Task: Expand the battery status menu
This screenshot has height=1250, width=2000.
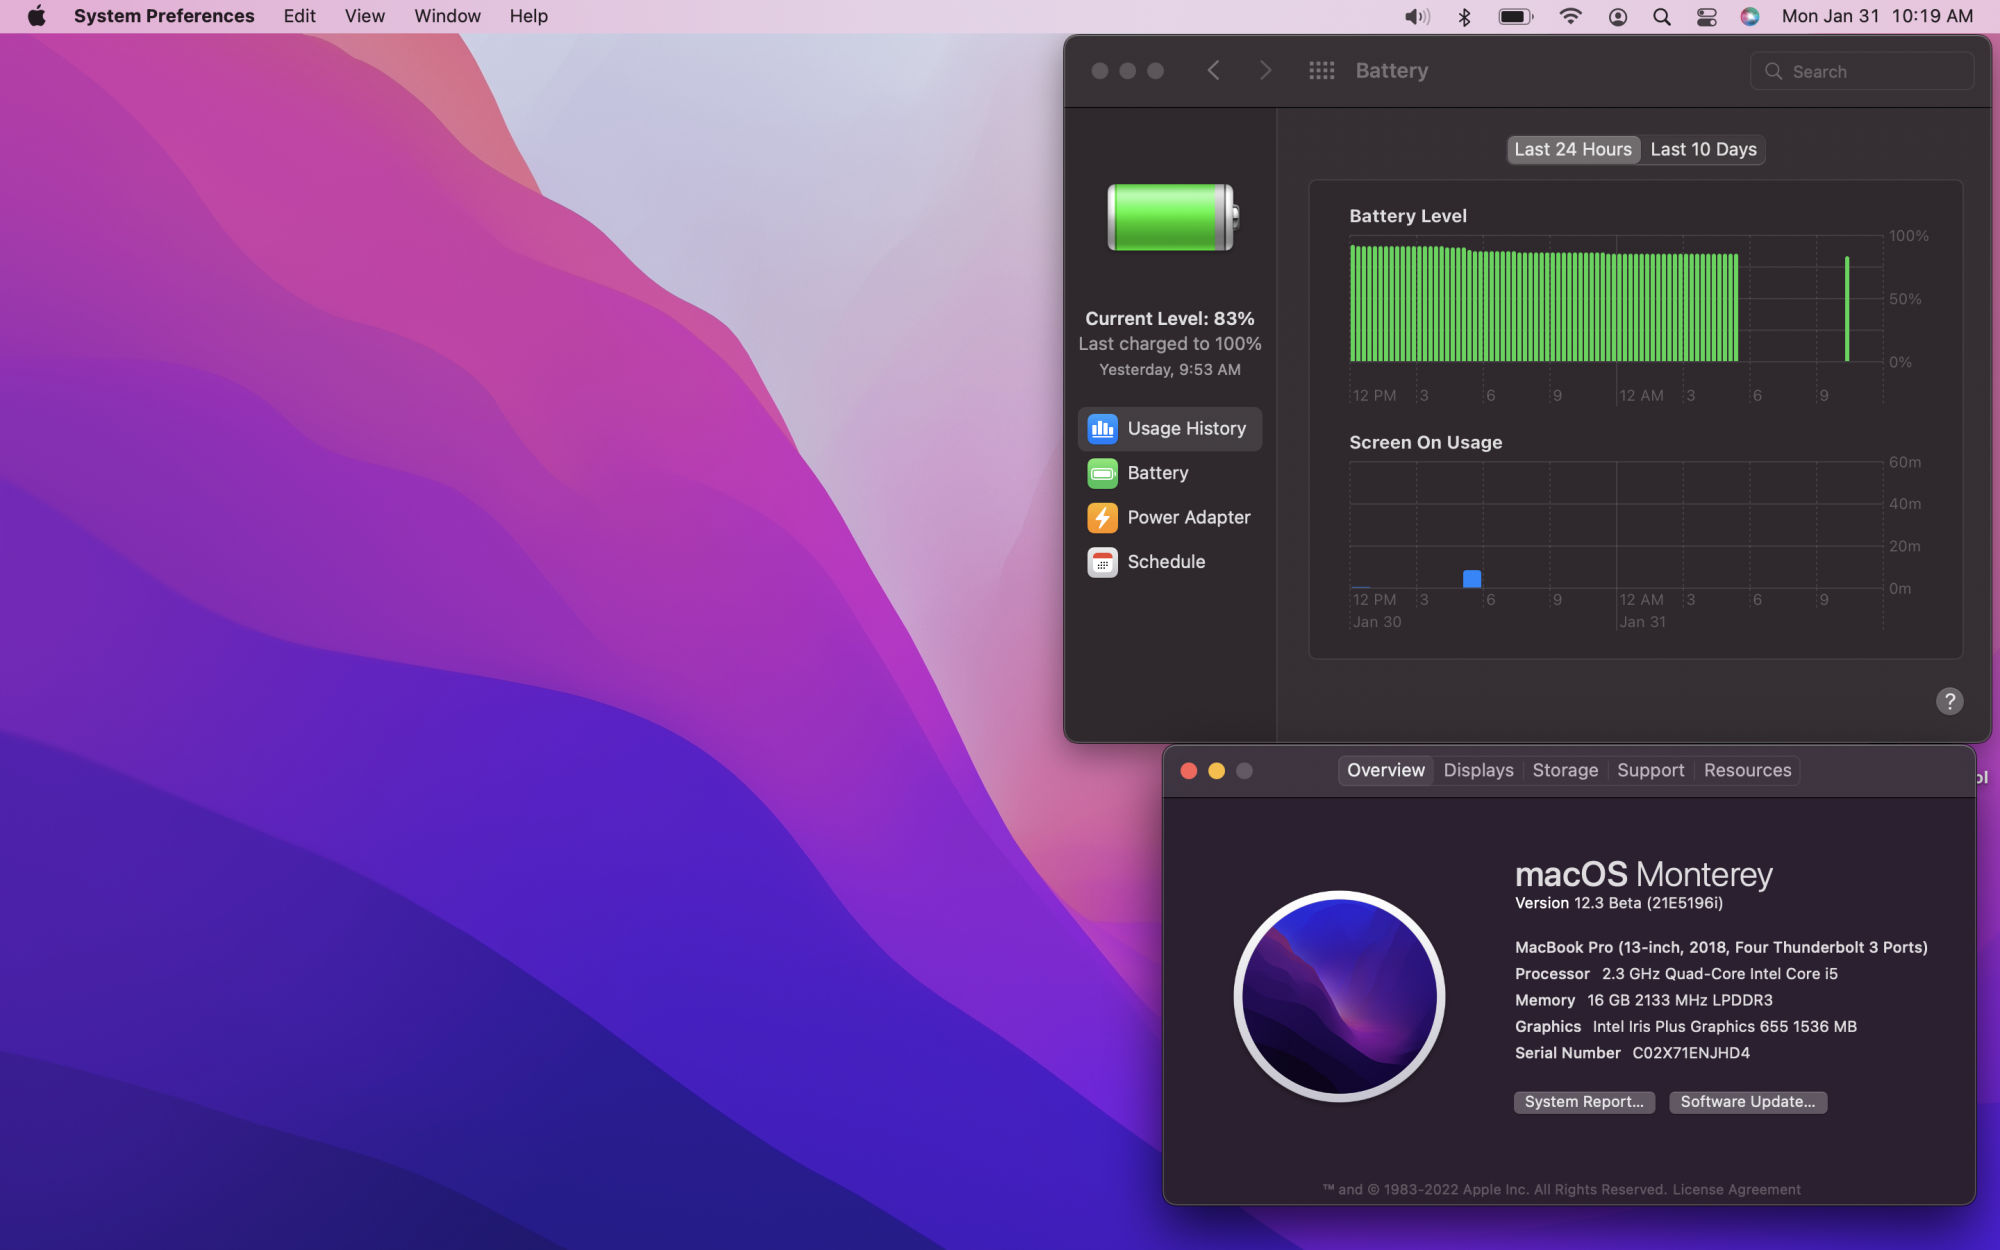Action: click(x=1515, y=17)
